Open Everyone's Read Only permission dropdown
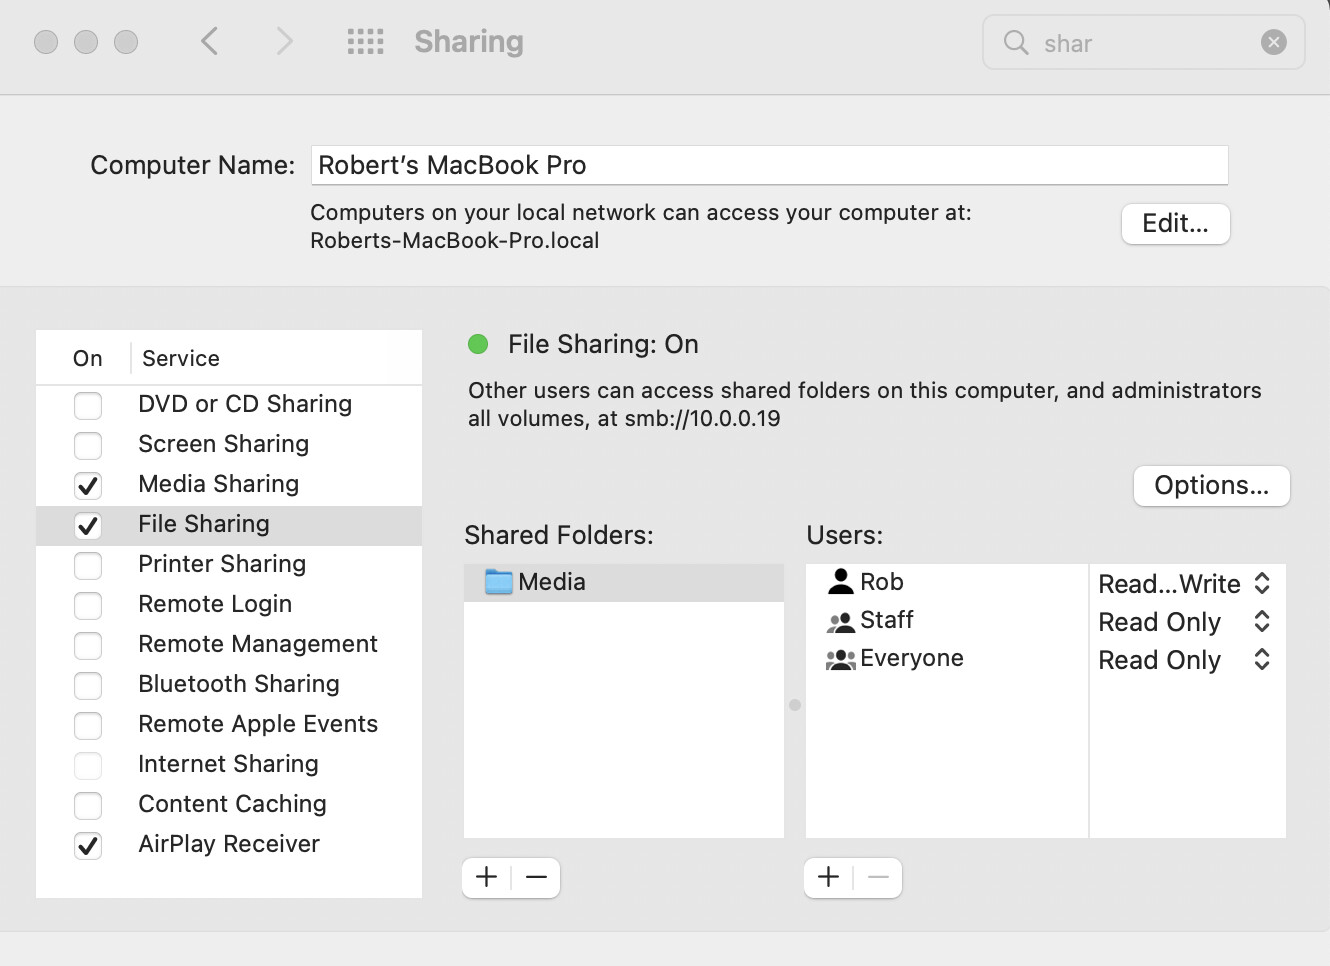The image size is (1330, 966). (1185, 660)
